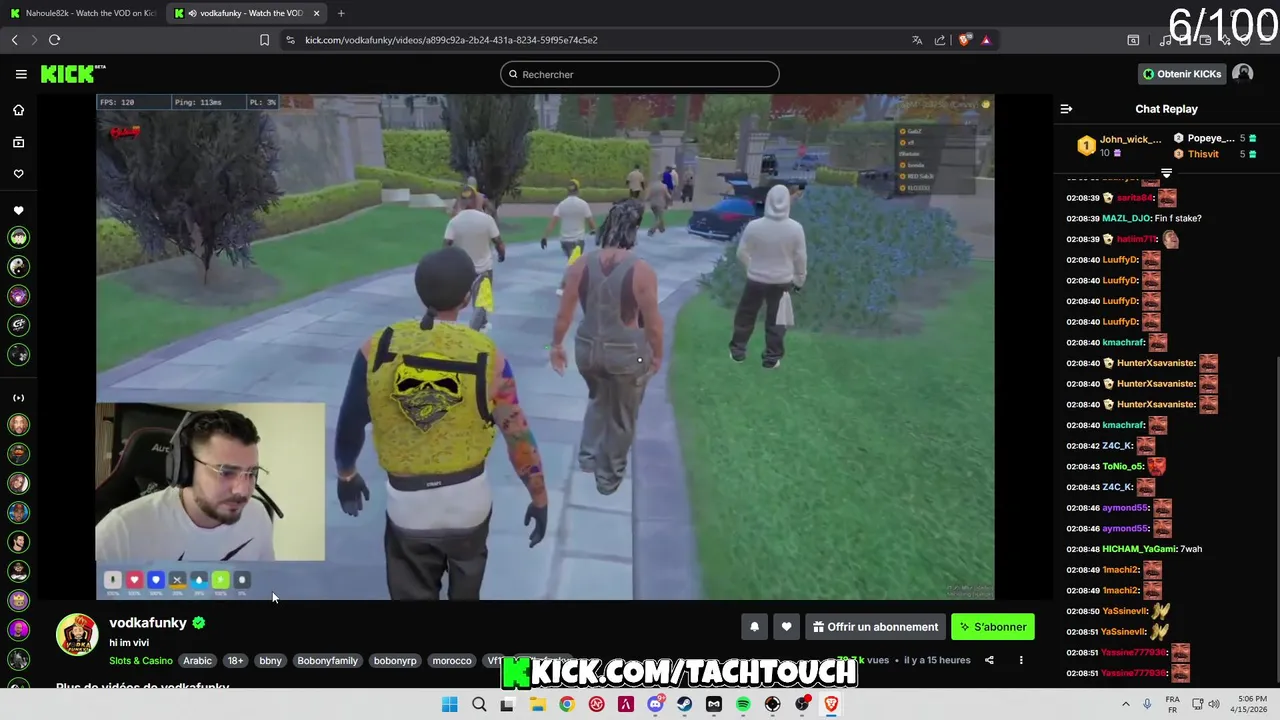1280x720 pixels.
Task: Switch the FRA input language indicator
Action: pyautogui.click(x=1173, y=704)
